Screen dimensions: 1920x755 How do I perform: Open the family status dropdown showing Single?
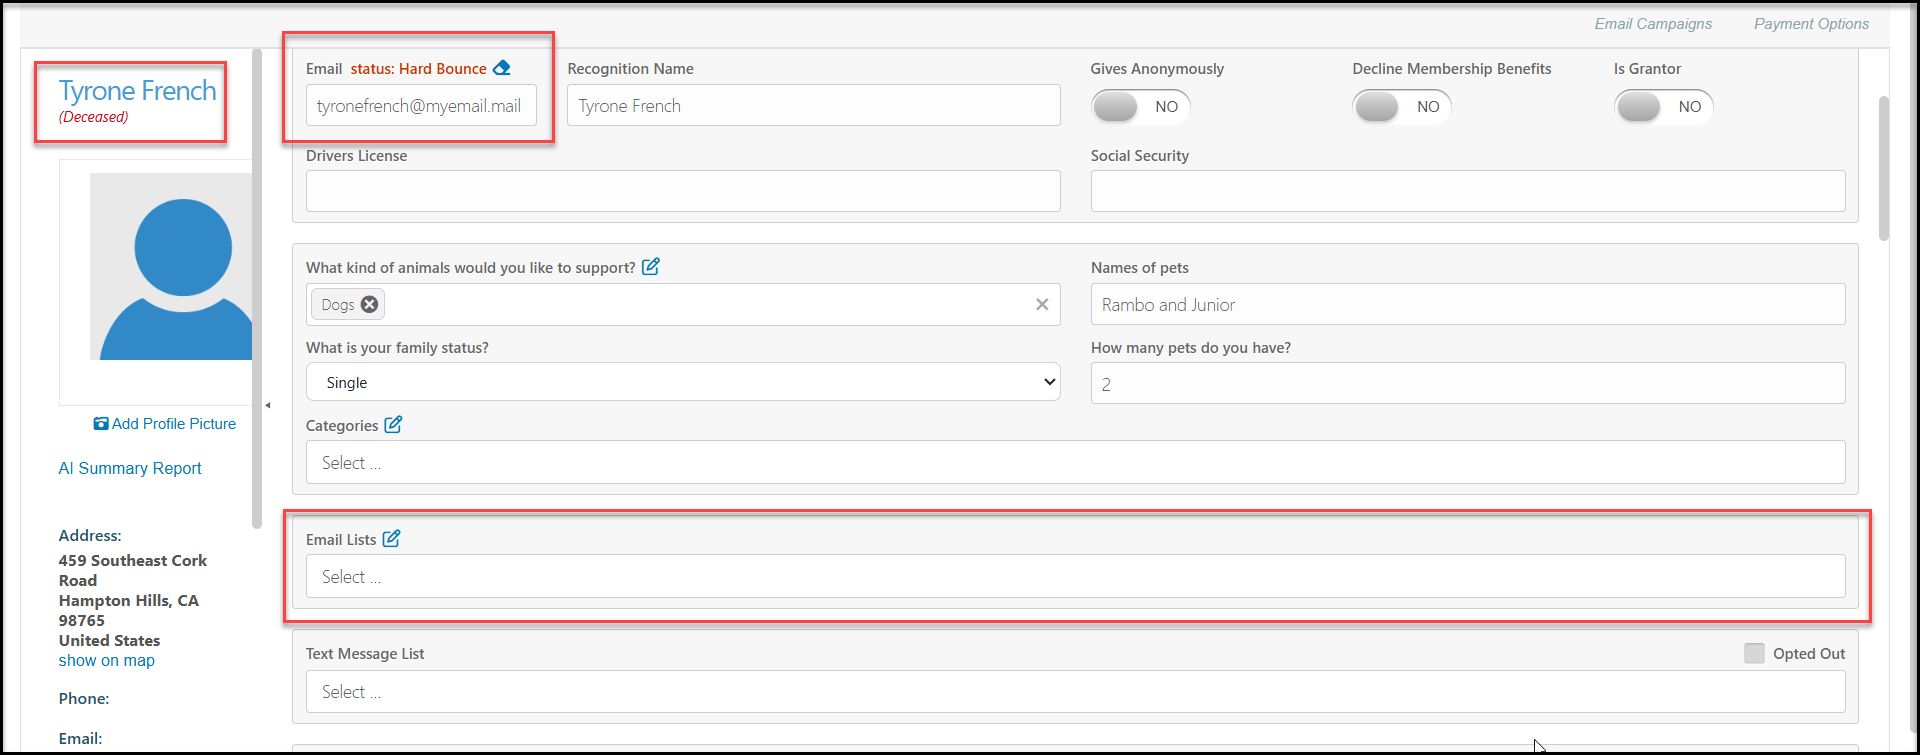point(683,382)
